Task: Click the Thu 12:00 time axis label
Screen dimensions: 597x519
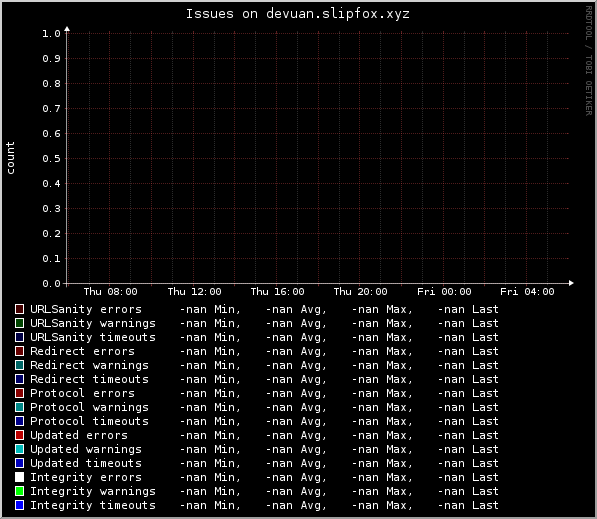Action: [x=195, y=292]
